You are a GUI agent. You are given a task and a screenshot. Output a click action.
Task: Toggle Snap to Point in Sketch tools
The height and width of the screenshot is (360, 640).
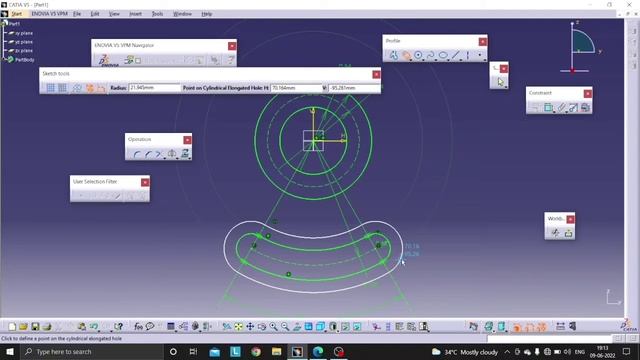62,88
